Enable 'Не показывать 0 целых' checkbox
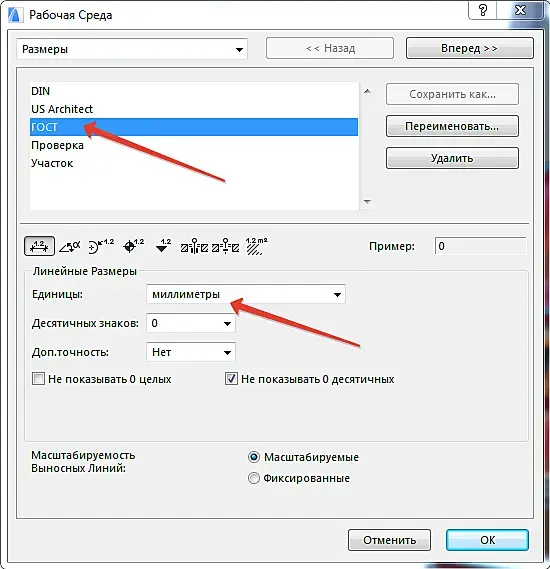 pyautogui.click(x=38, y=379)
